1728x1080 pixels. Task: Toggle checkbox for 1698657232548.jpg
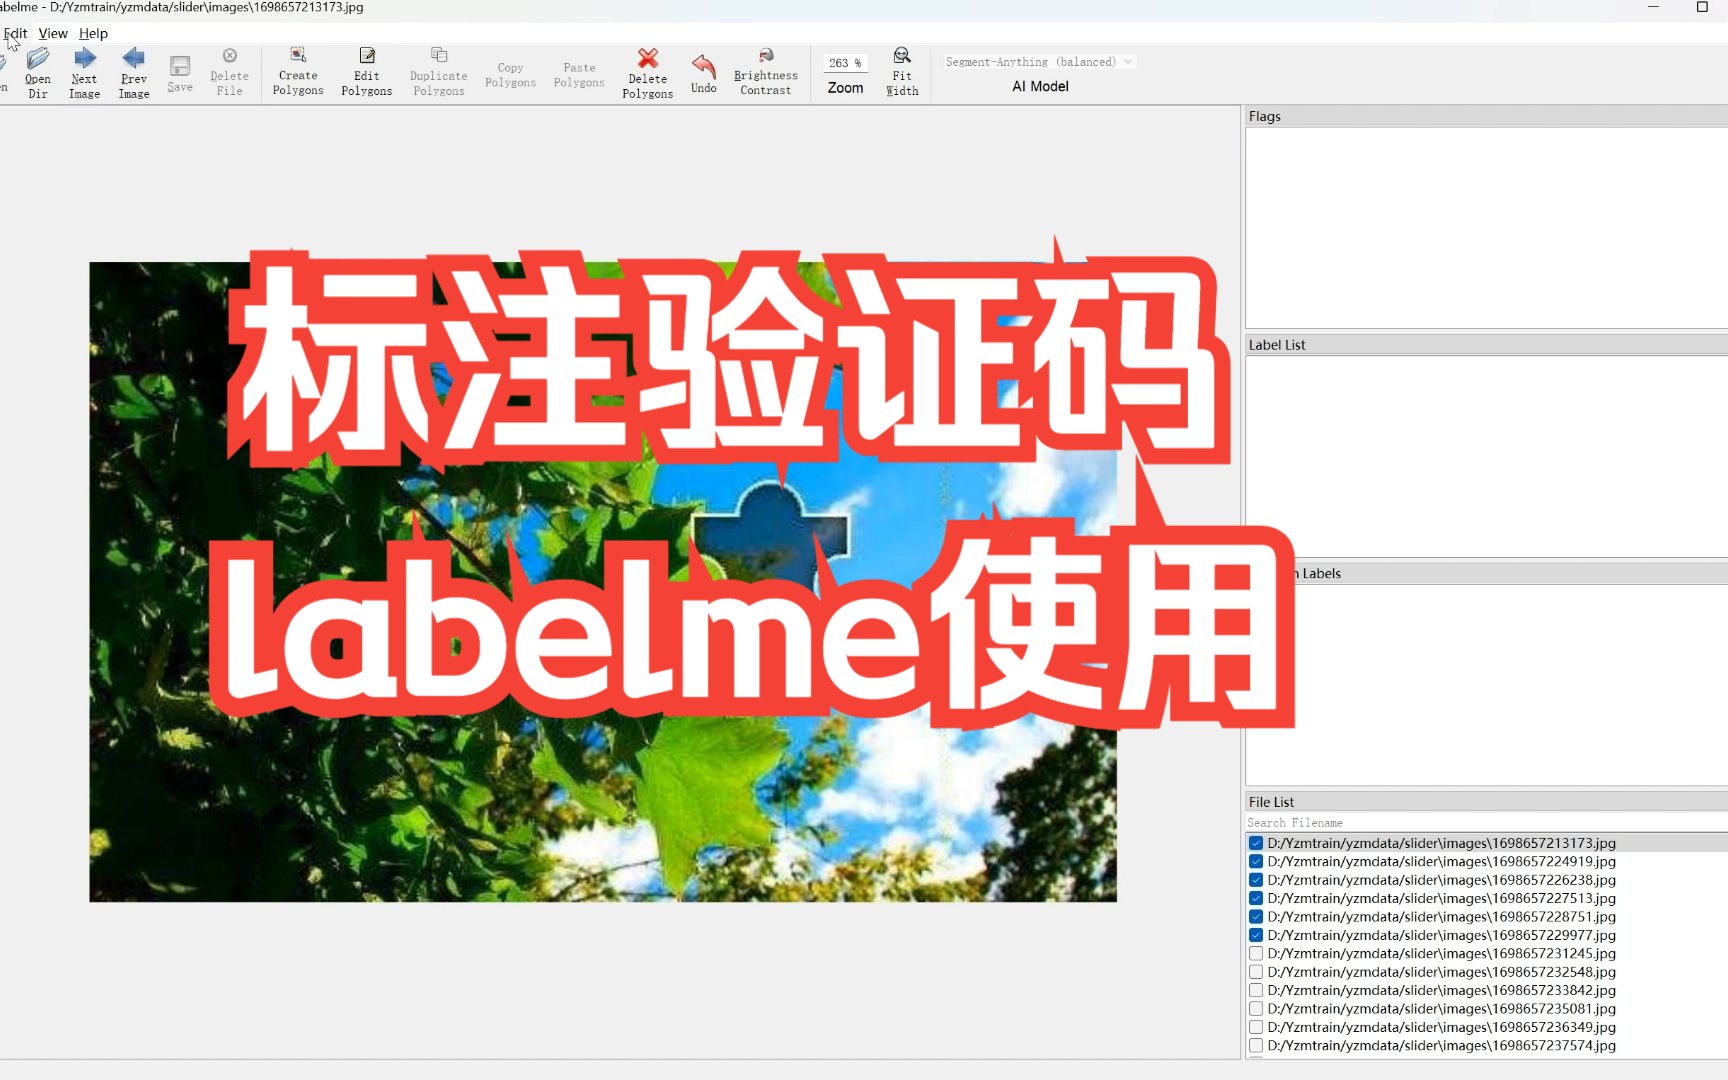tap(1256, 972)
